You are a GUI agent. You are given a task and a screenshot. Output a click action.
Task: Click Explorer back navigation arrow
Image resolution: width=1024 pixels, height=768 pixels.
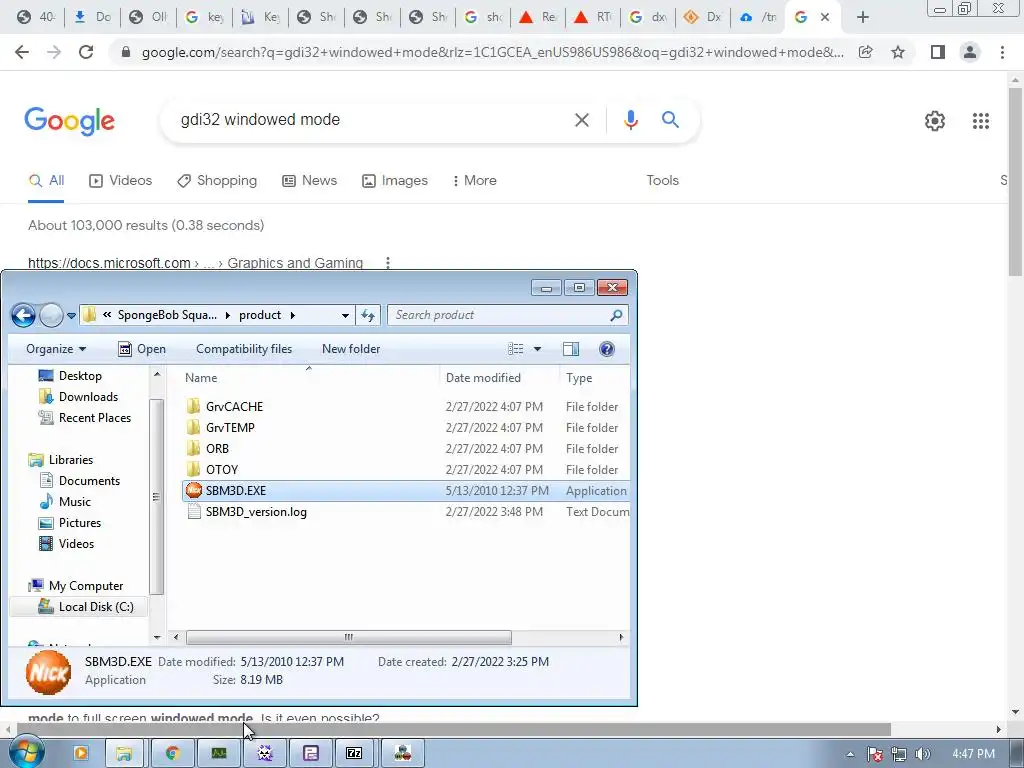click(x=24, y=315)
